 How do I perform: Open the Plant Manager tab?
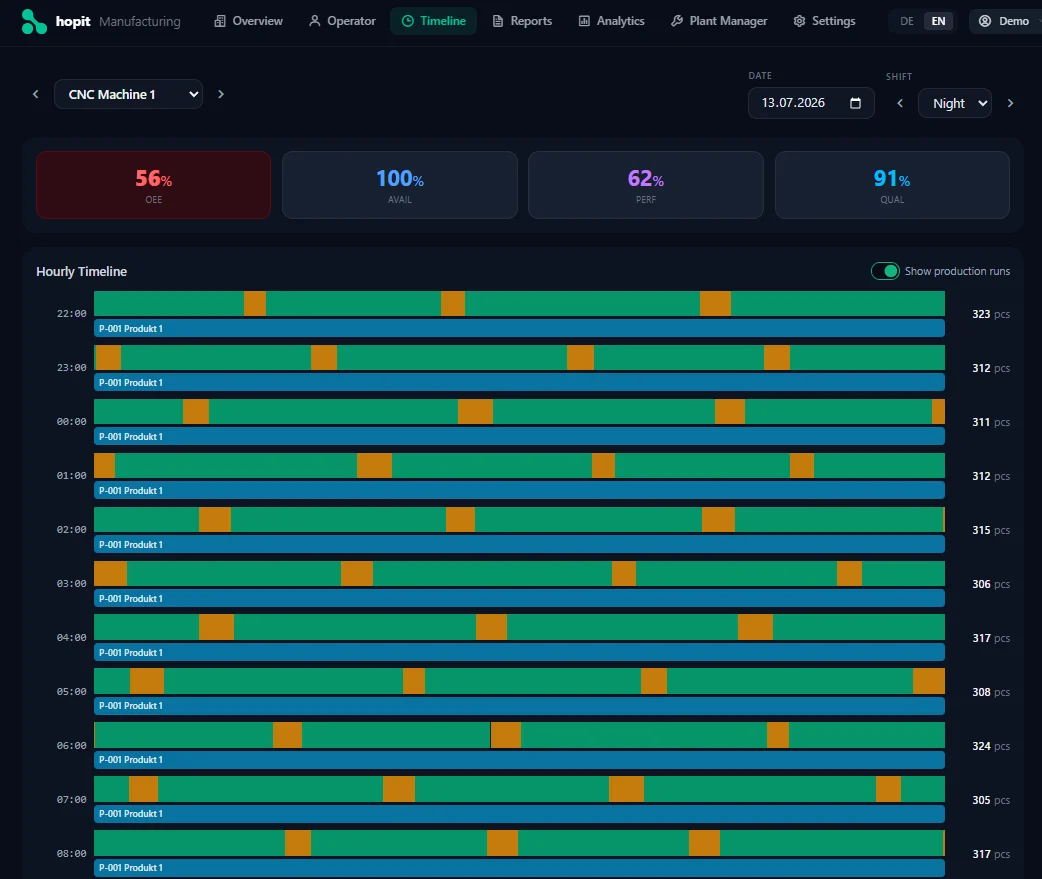[719, 21]
